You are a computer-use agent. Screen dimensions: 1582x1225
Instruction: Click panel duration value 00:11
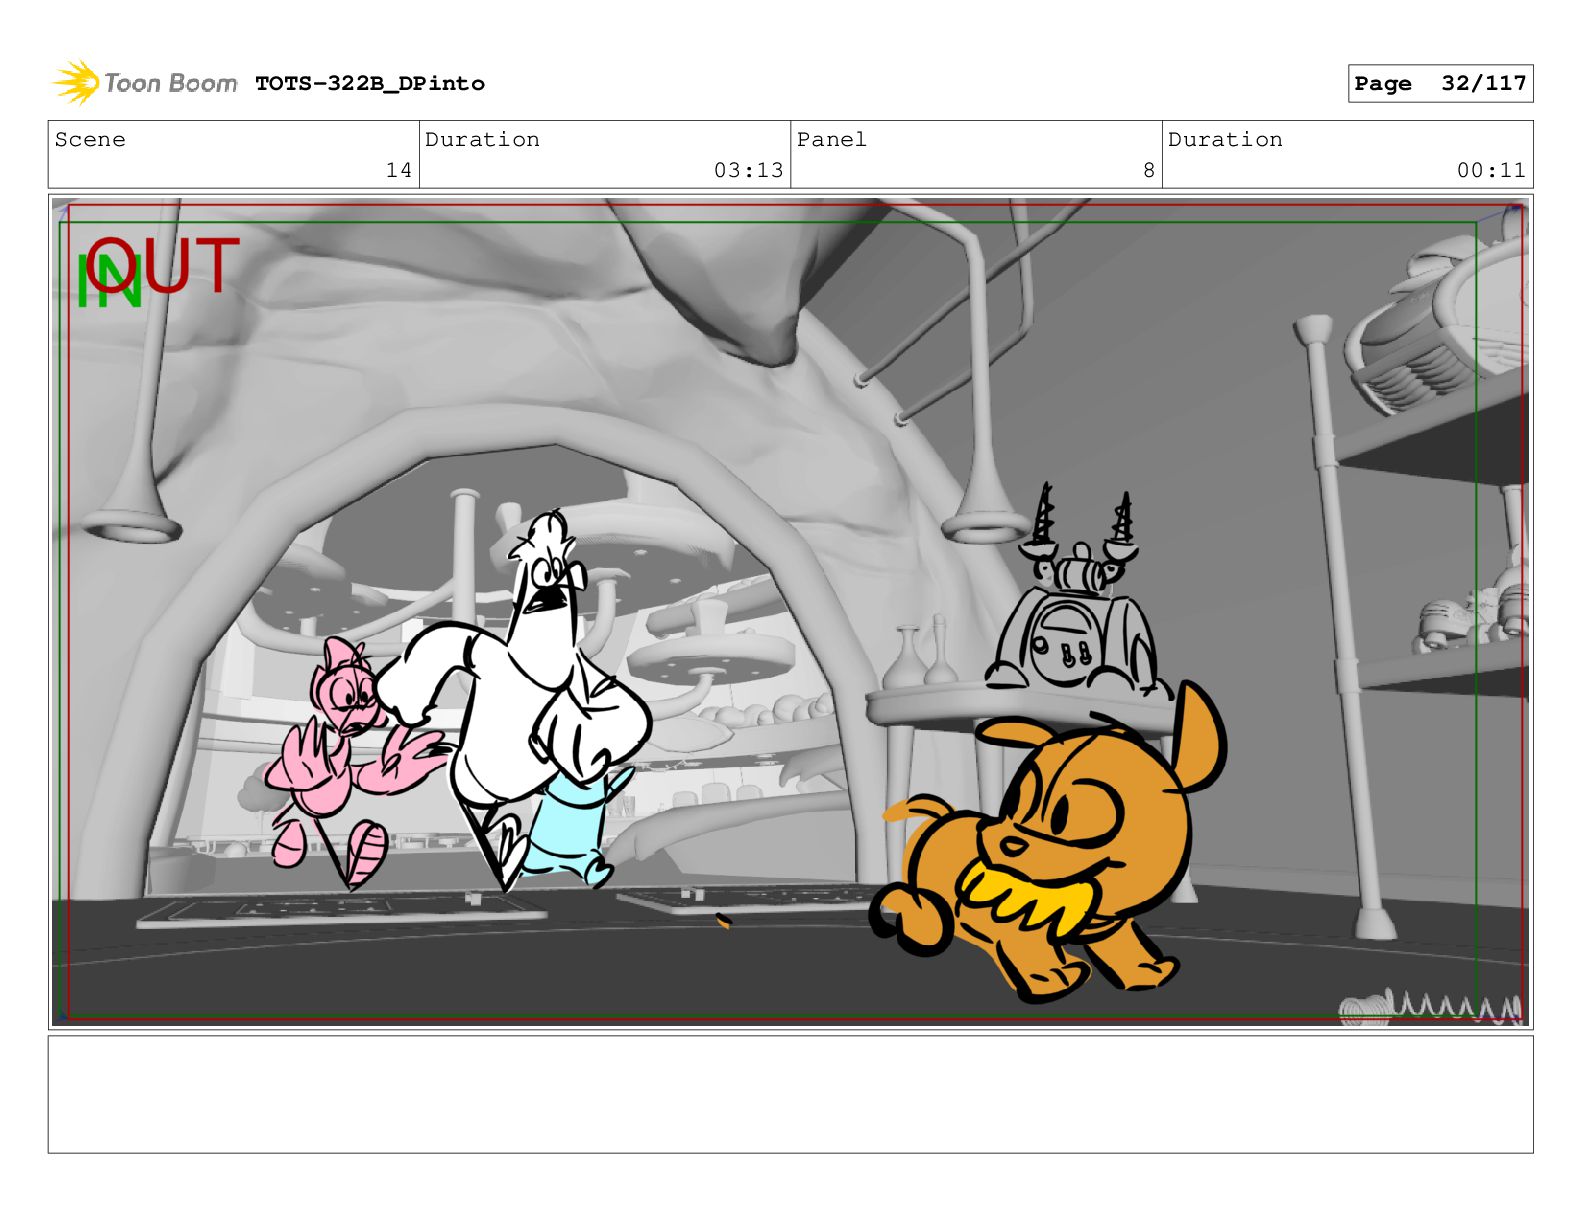(1491, 170)
